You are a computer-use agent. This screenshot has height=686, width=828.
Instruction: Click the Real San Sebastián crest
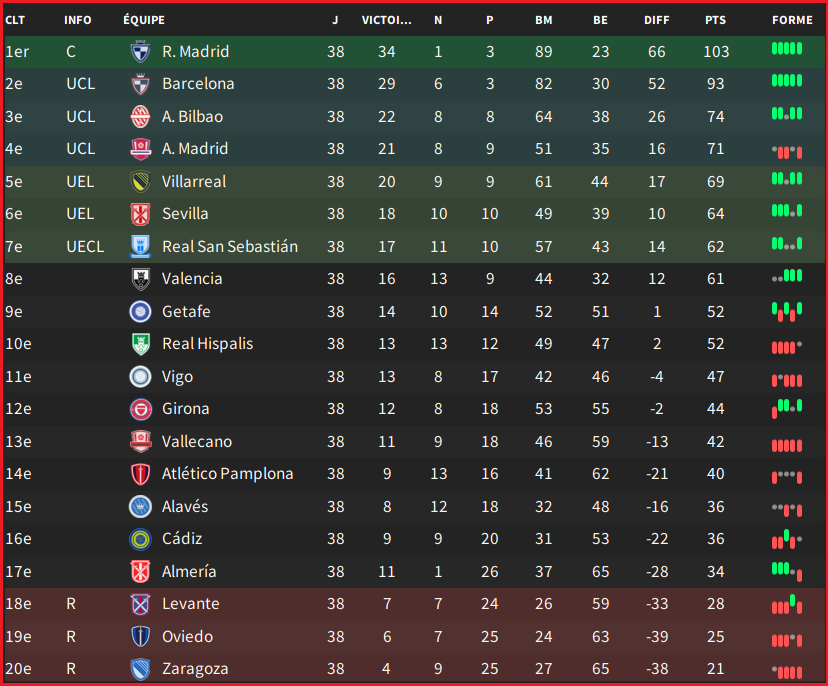[140, 247]
